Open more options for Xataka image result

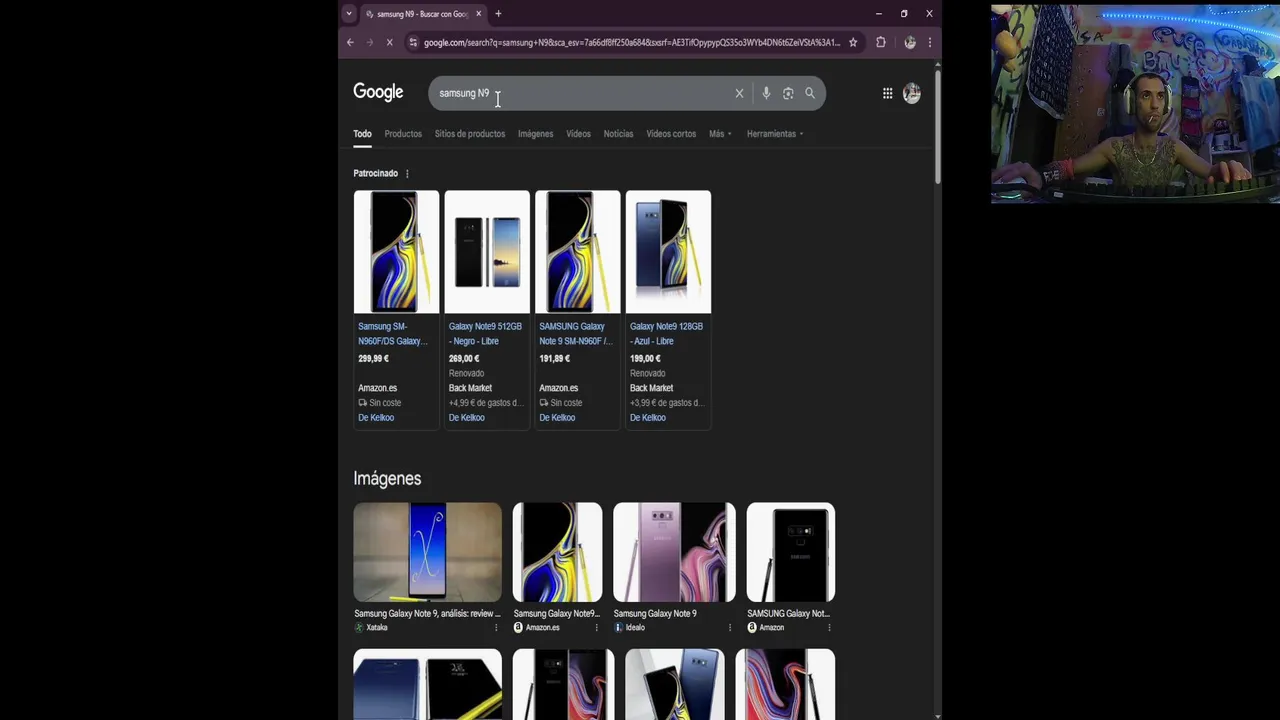pos(496,628)
